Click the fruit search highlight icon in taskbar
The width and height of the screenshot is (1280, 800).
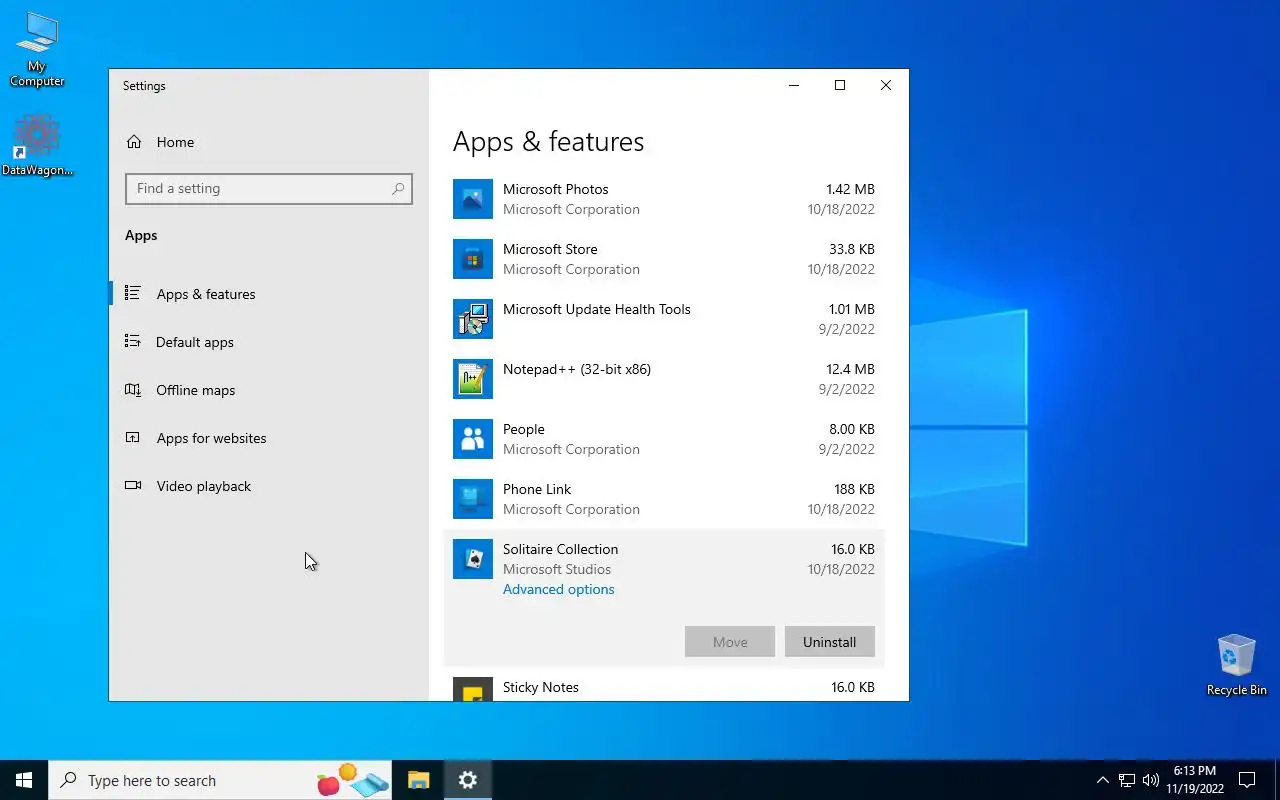tap(352, 780)
